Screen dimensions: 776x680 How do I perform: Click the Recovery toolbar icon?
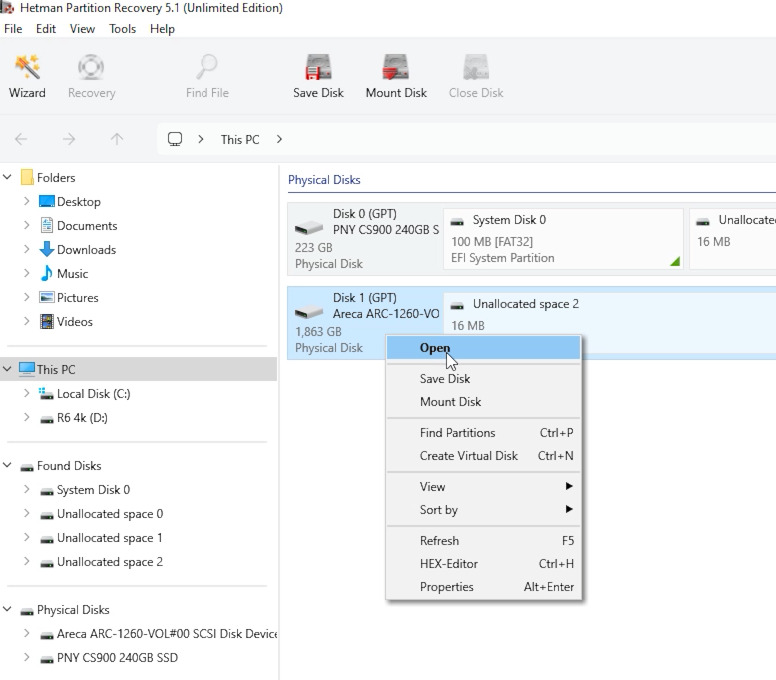tap(91, 76)
